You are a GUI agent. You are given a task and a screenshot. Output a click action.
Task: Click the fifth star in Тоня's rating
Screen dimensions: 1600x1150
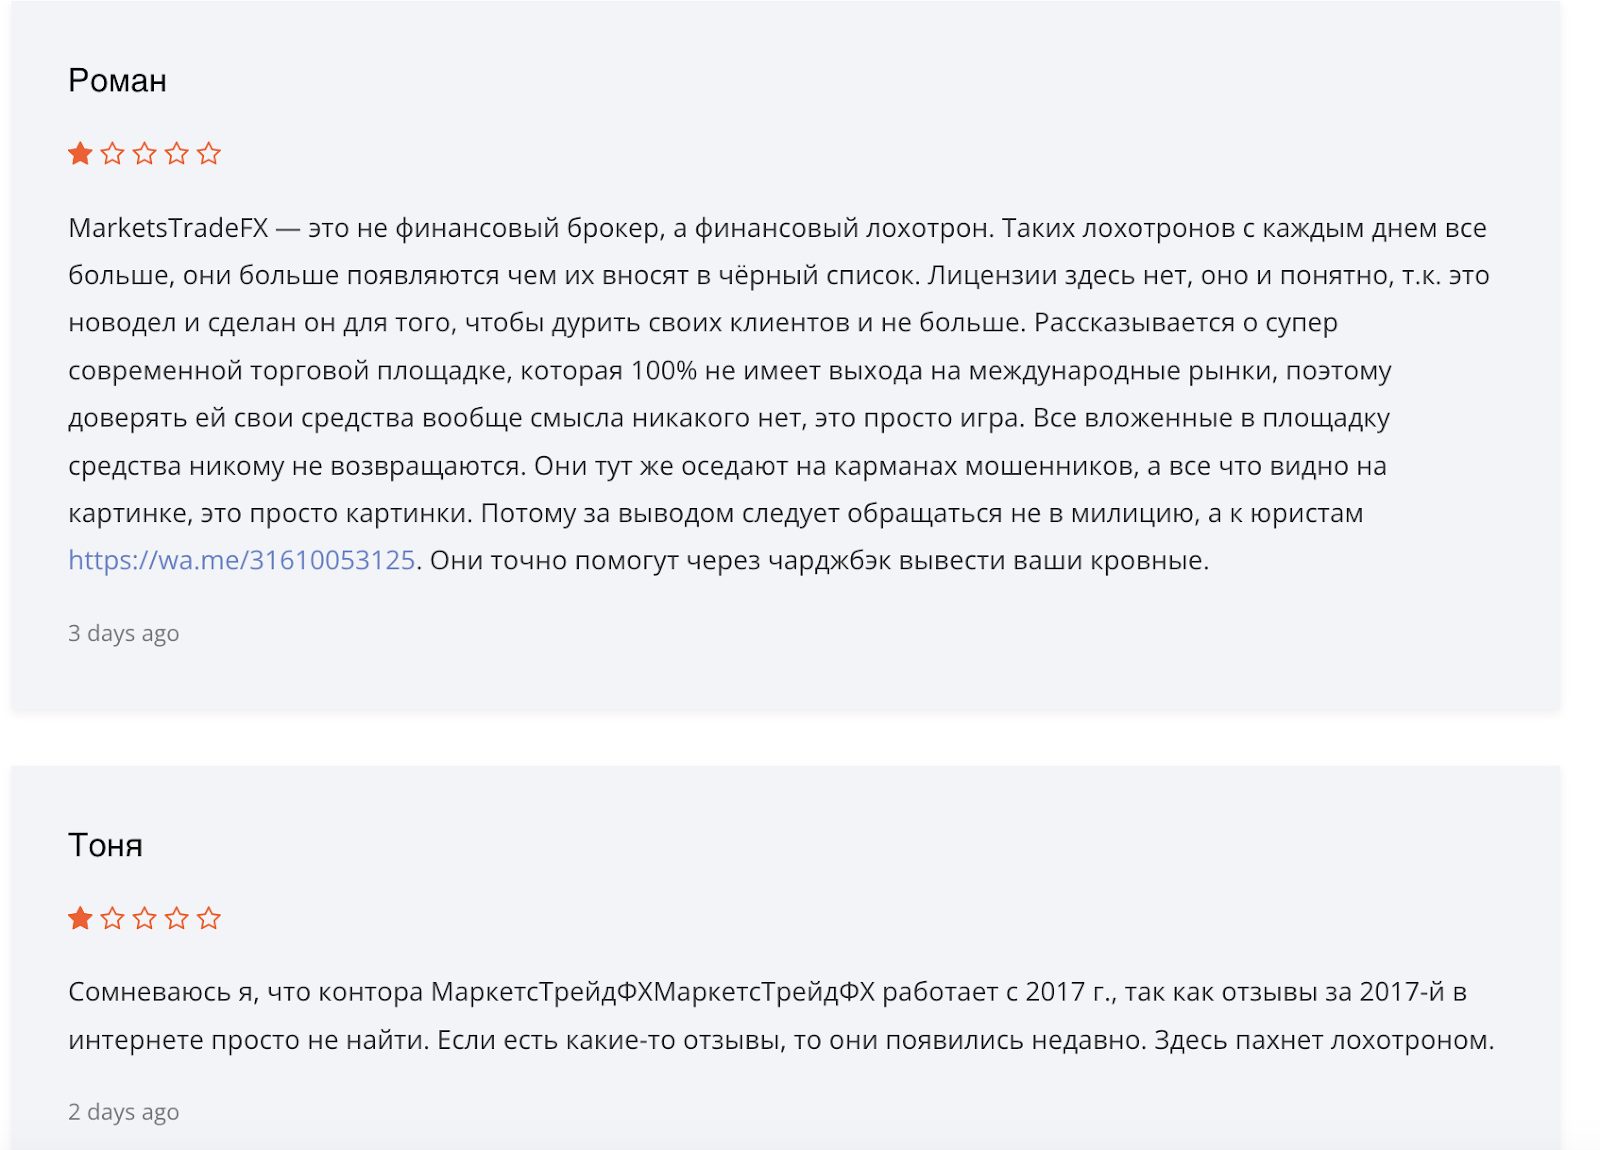209,918
